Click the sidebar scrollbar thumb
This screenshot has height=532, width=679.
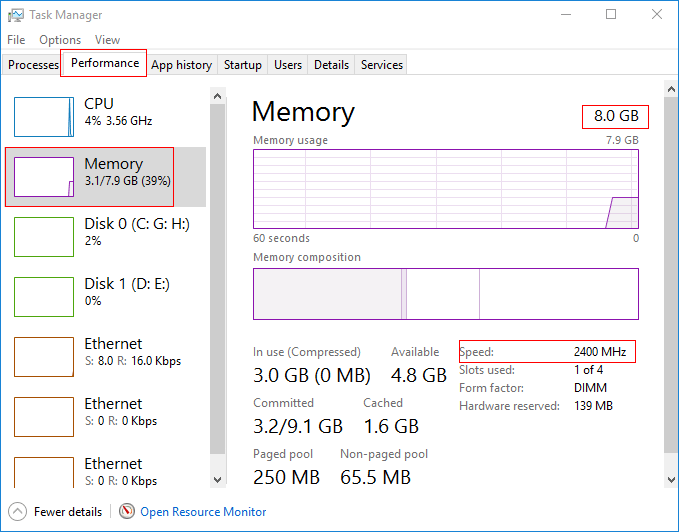point(217,279)
